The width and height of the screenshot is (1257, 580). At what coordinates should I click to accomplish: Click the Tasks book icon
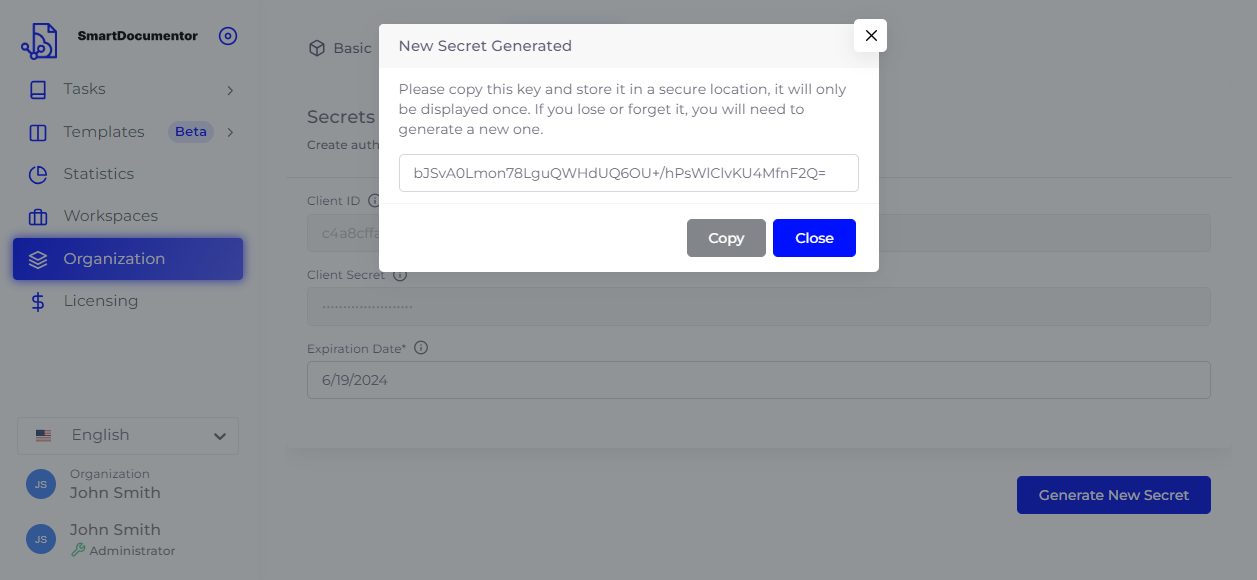pyautogui.click(x=38, y=90)
